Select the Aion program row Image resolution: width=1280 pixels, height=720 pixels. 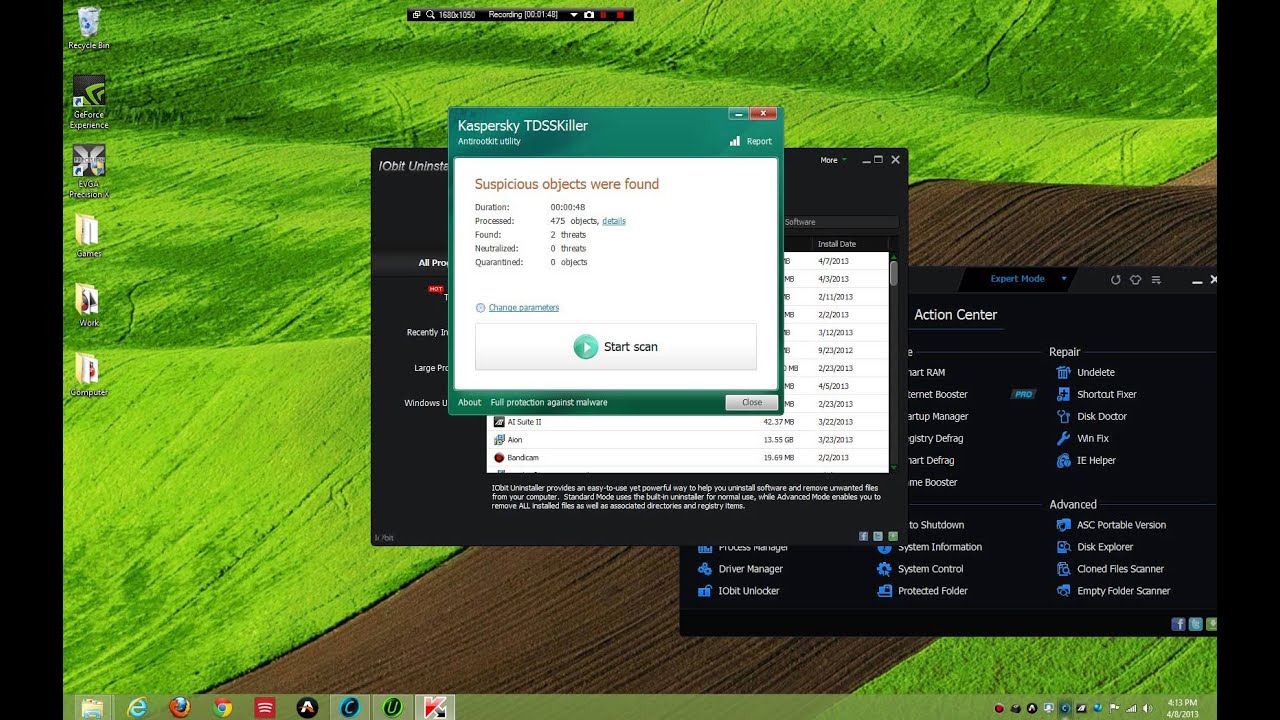tap(687, 440)
